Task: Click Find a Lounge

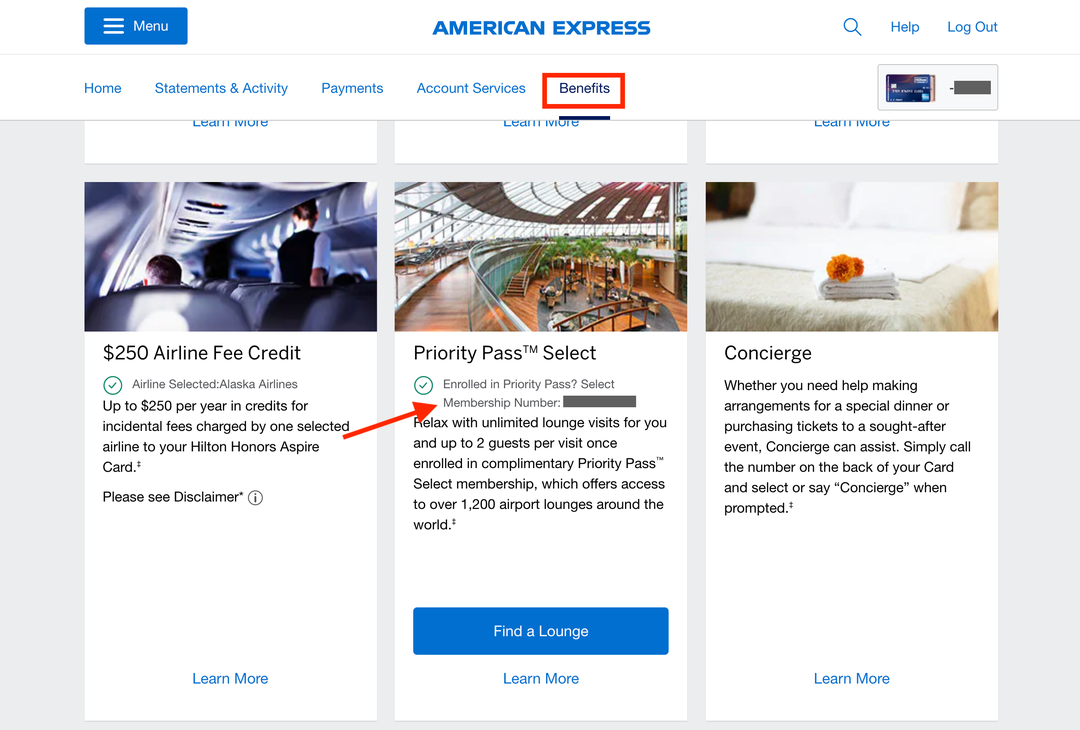Action: [x=540, y=631]
